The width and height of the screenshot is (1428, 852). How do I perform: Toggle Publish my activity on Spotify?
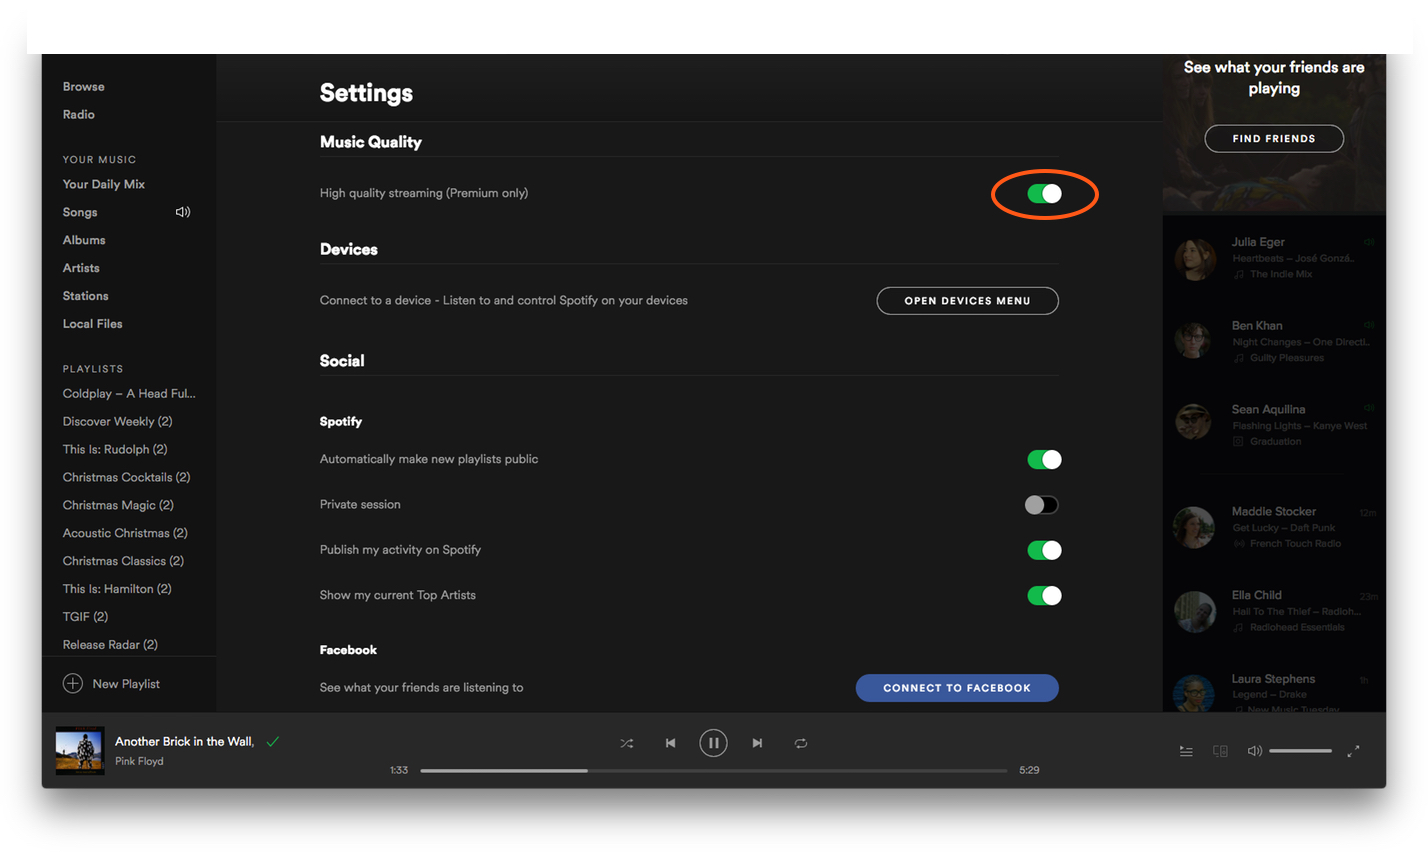click(x=1044, y=550)
